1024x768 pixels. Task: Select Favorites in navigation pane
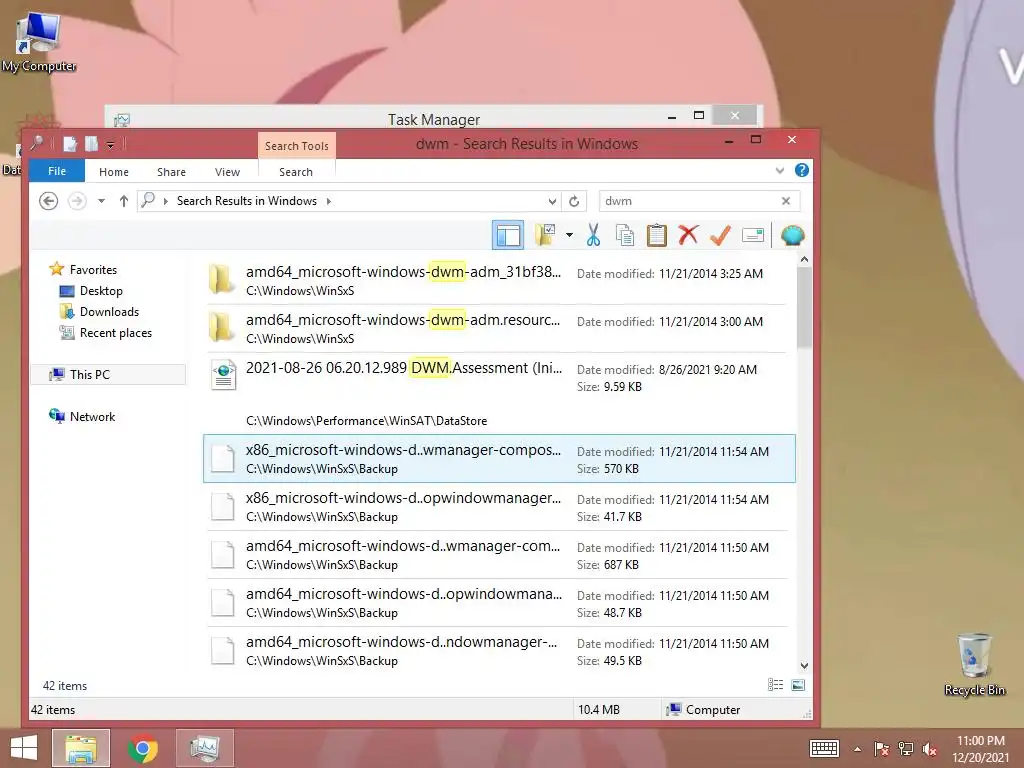coord(93,270)
